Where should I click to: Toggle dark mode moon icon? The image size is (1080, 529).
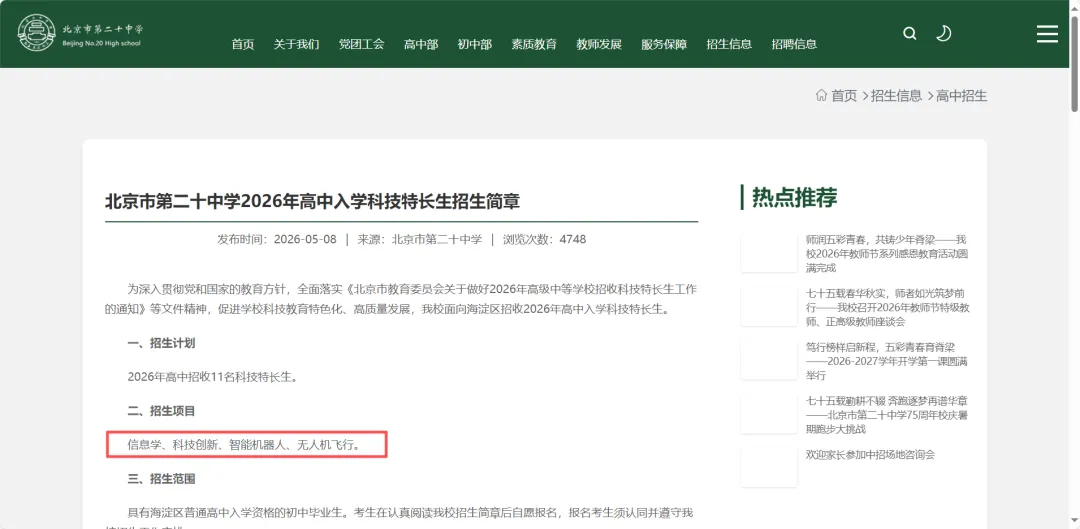tap(944, 33)
